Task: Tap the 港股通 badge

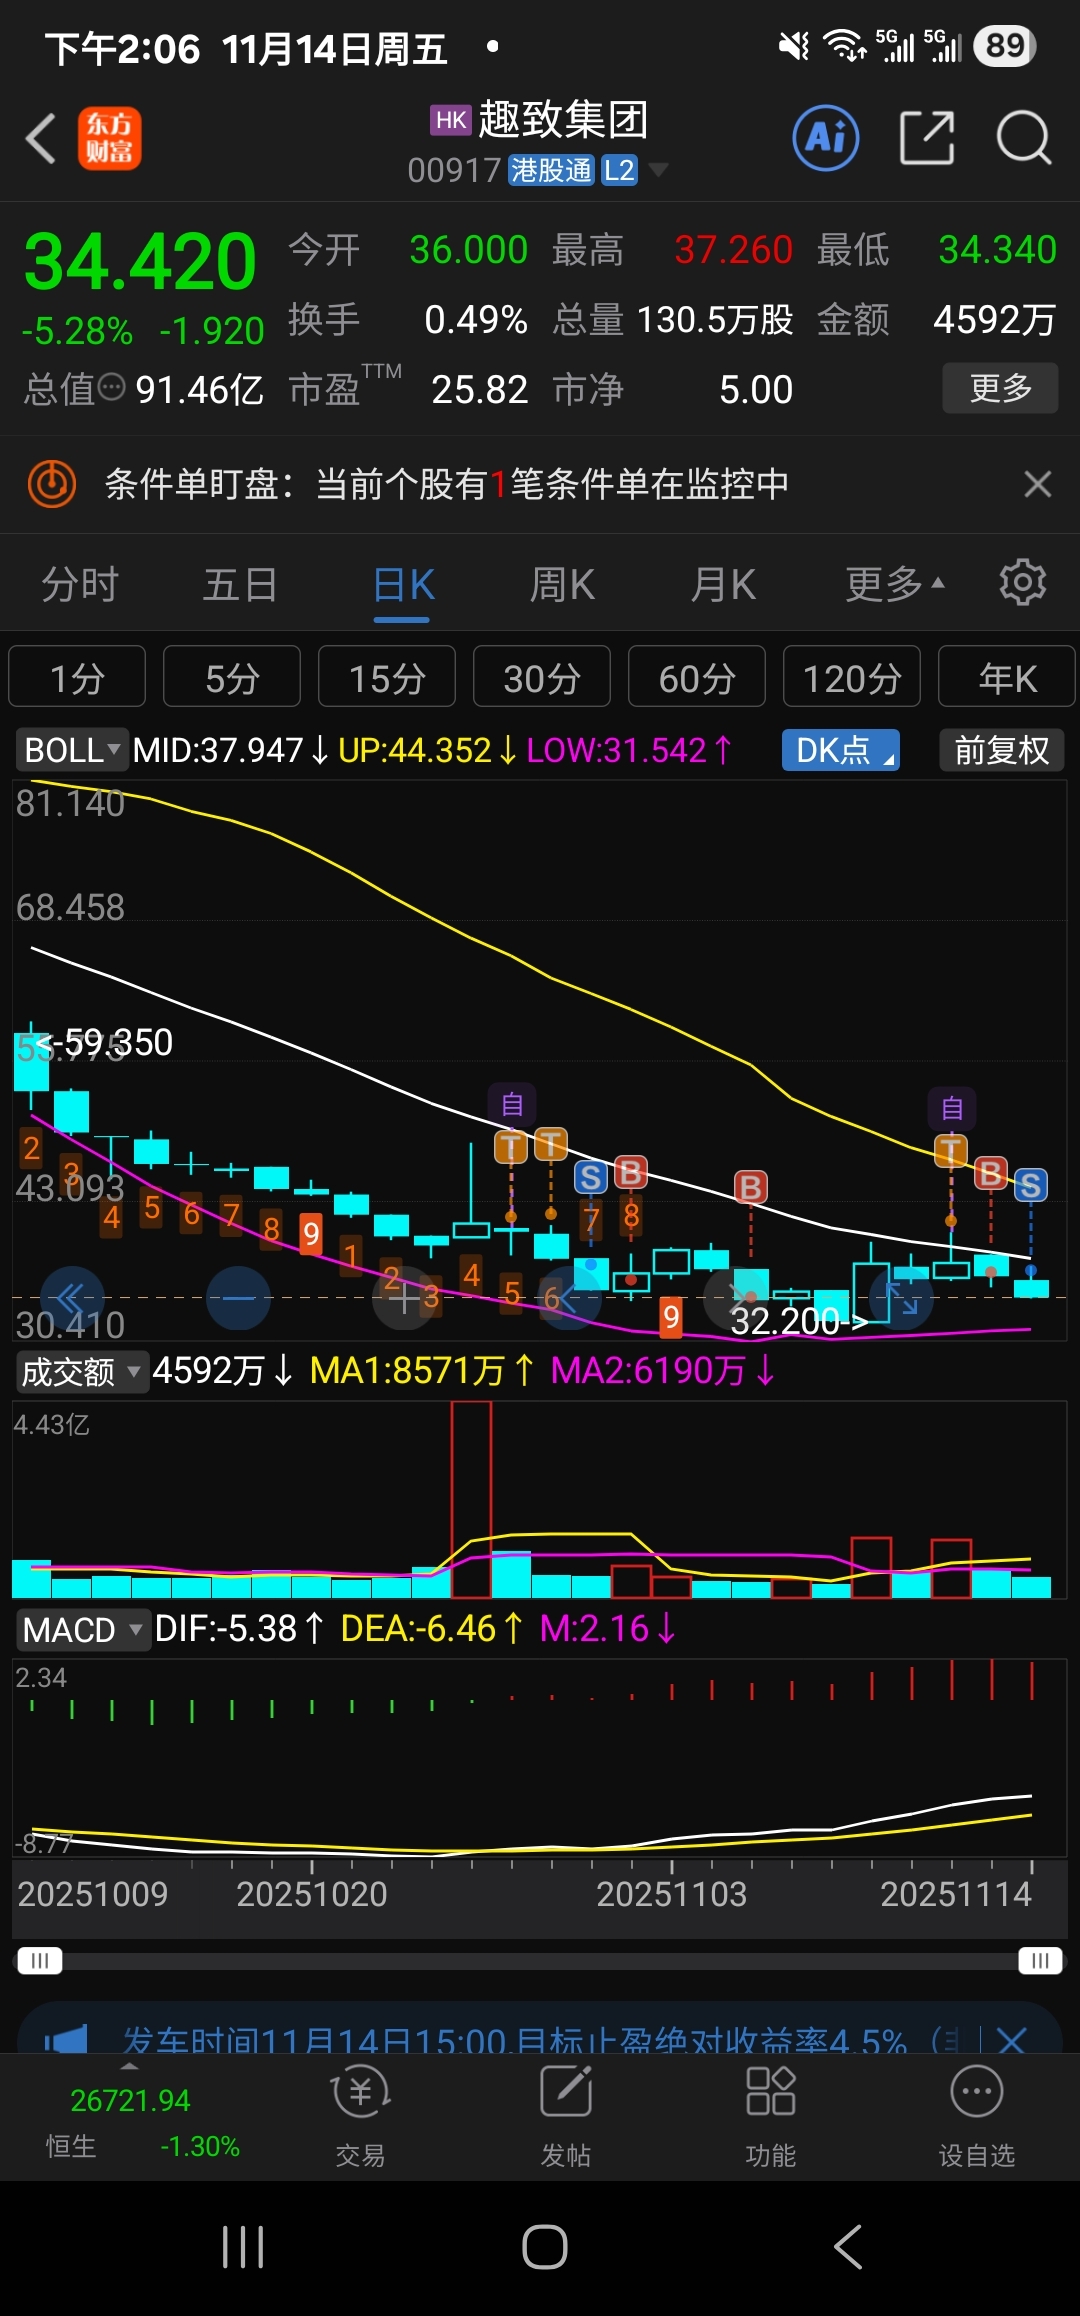Action: (552, 170)
